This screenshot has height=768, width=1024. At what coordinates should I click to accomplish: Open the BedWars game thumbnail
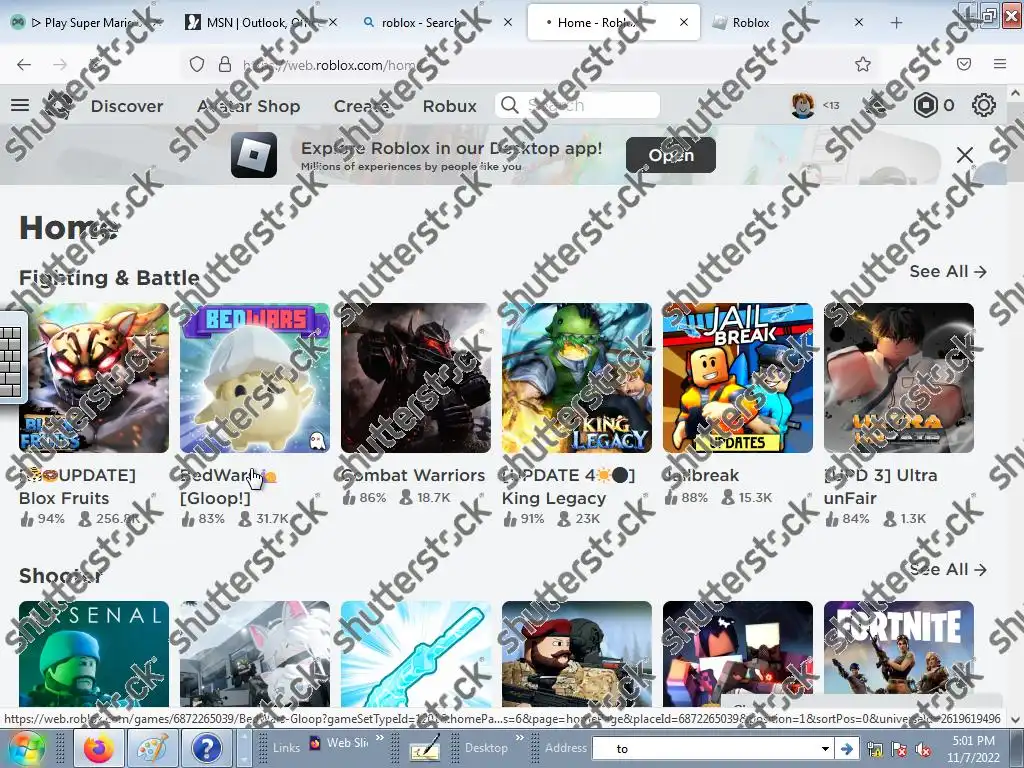click(255, 377)
